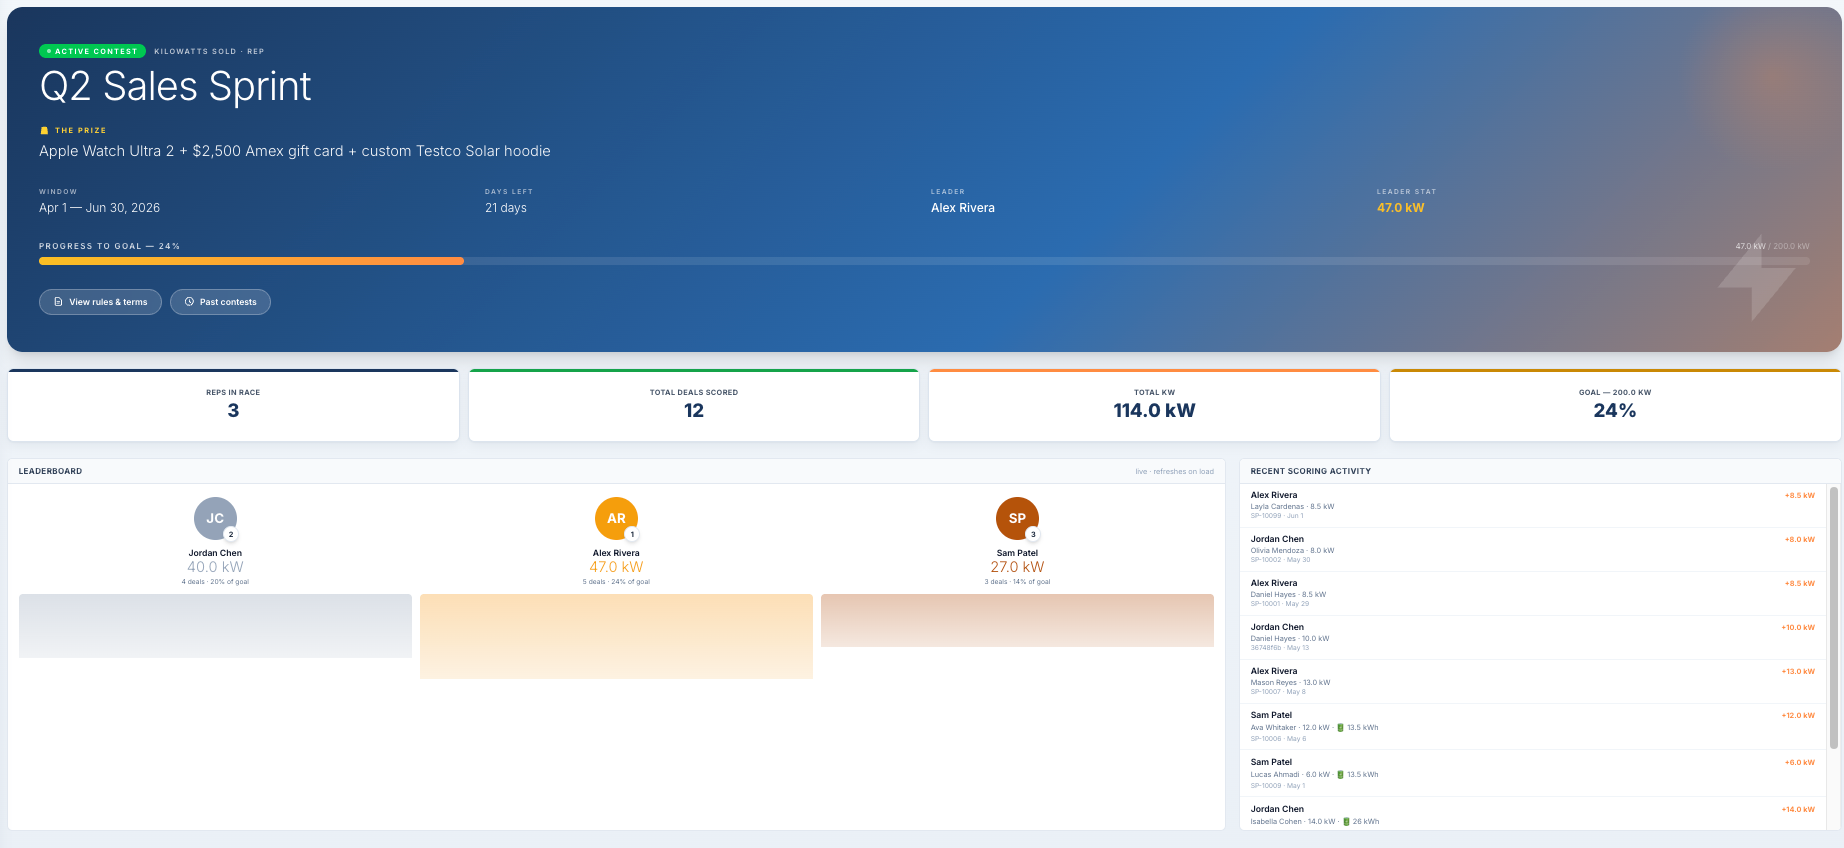This screenshot has height=848, width=1844.
Task: Click the Olivia Mendoza 8.0 kW activity row
Action: click(1533, 550)
